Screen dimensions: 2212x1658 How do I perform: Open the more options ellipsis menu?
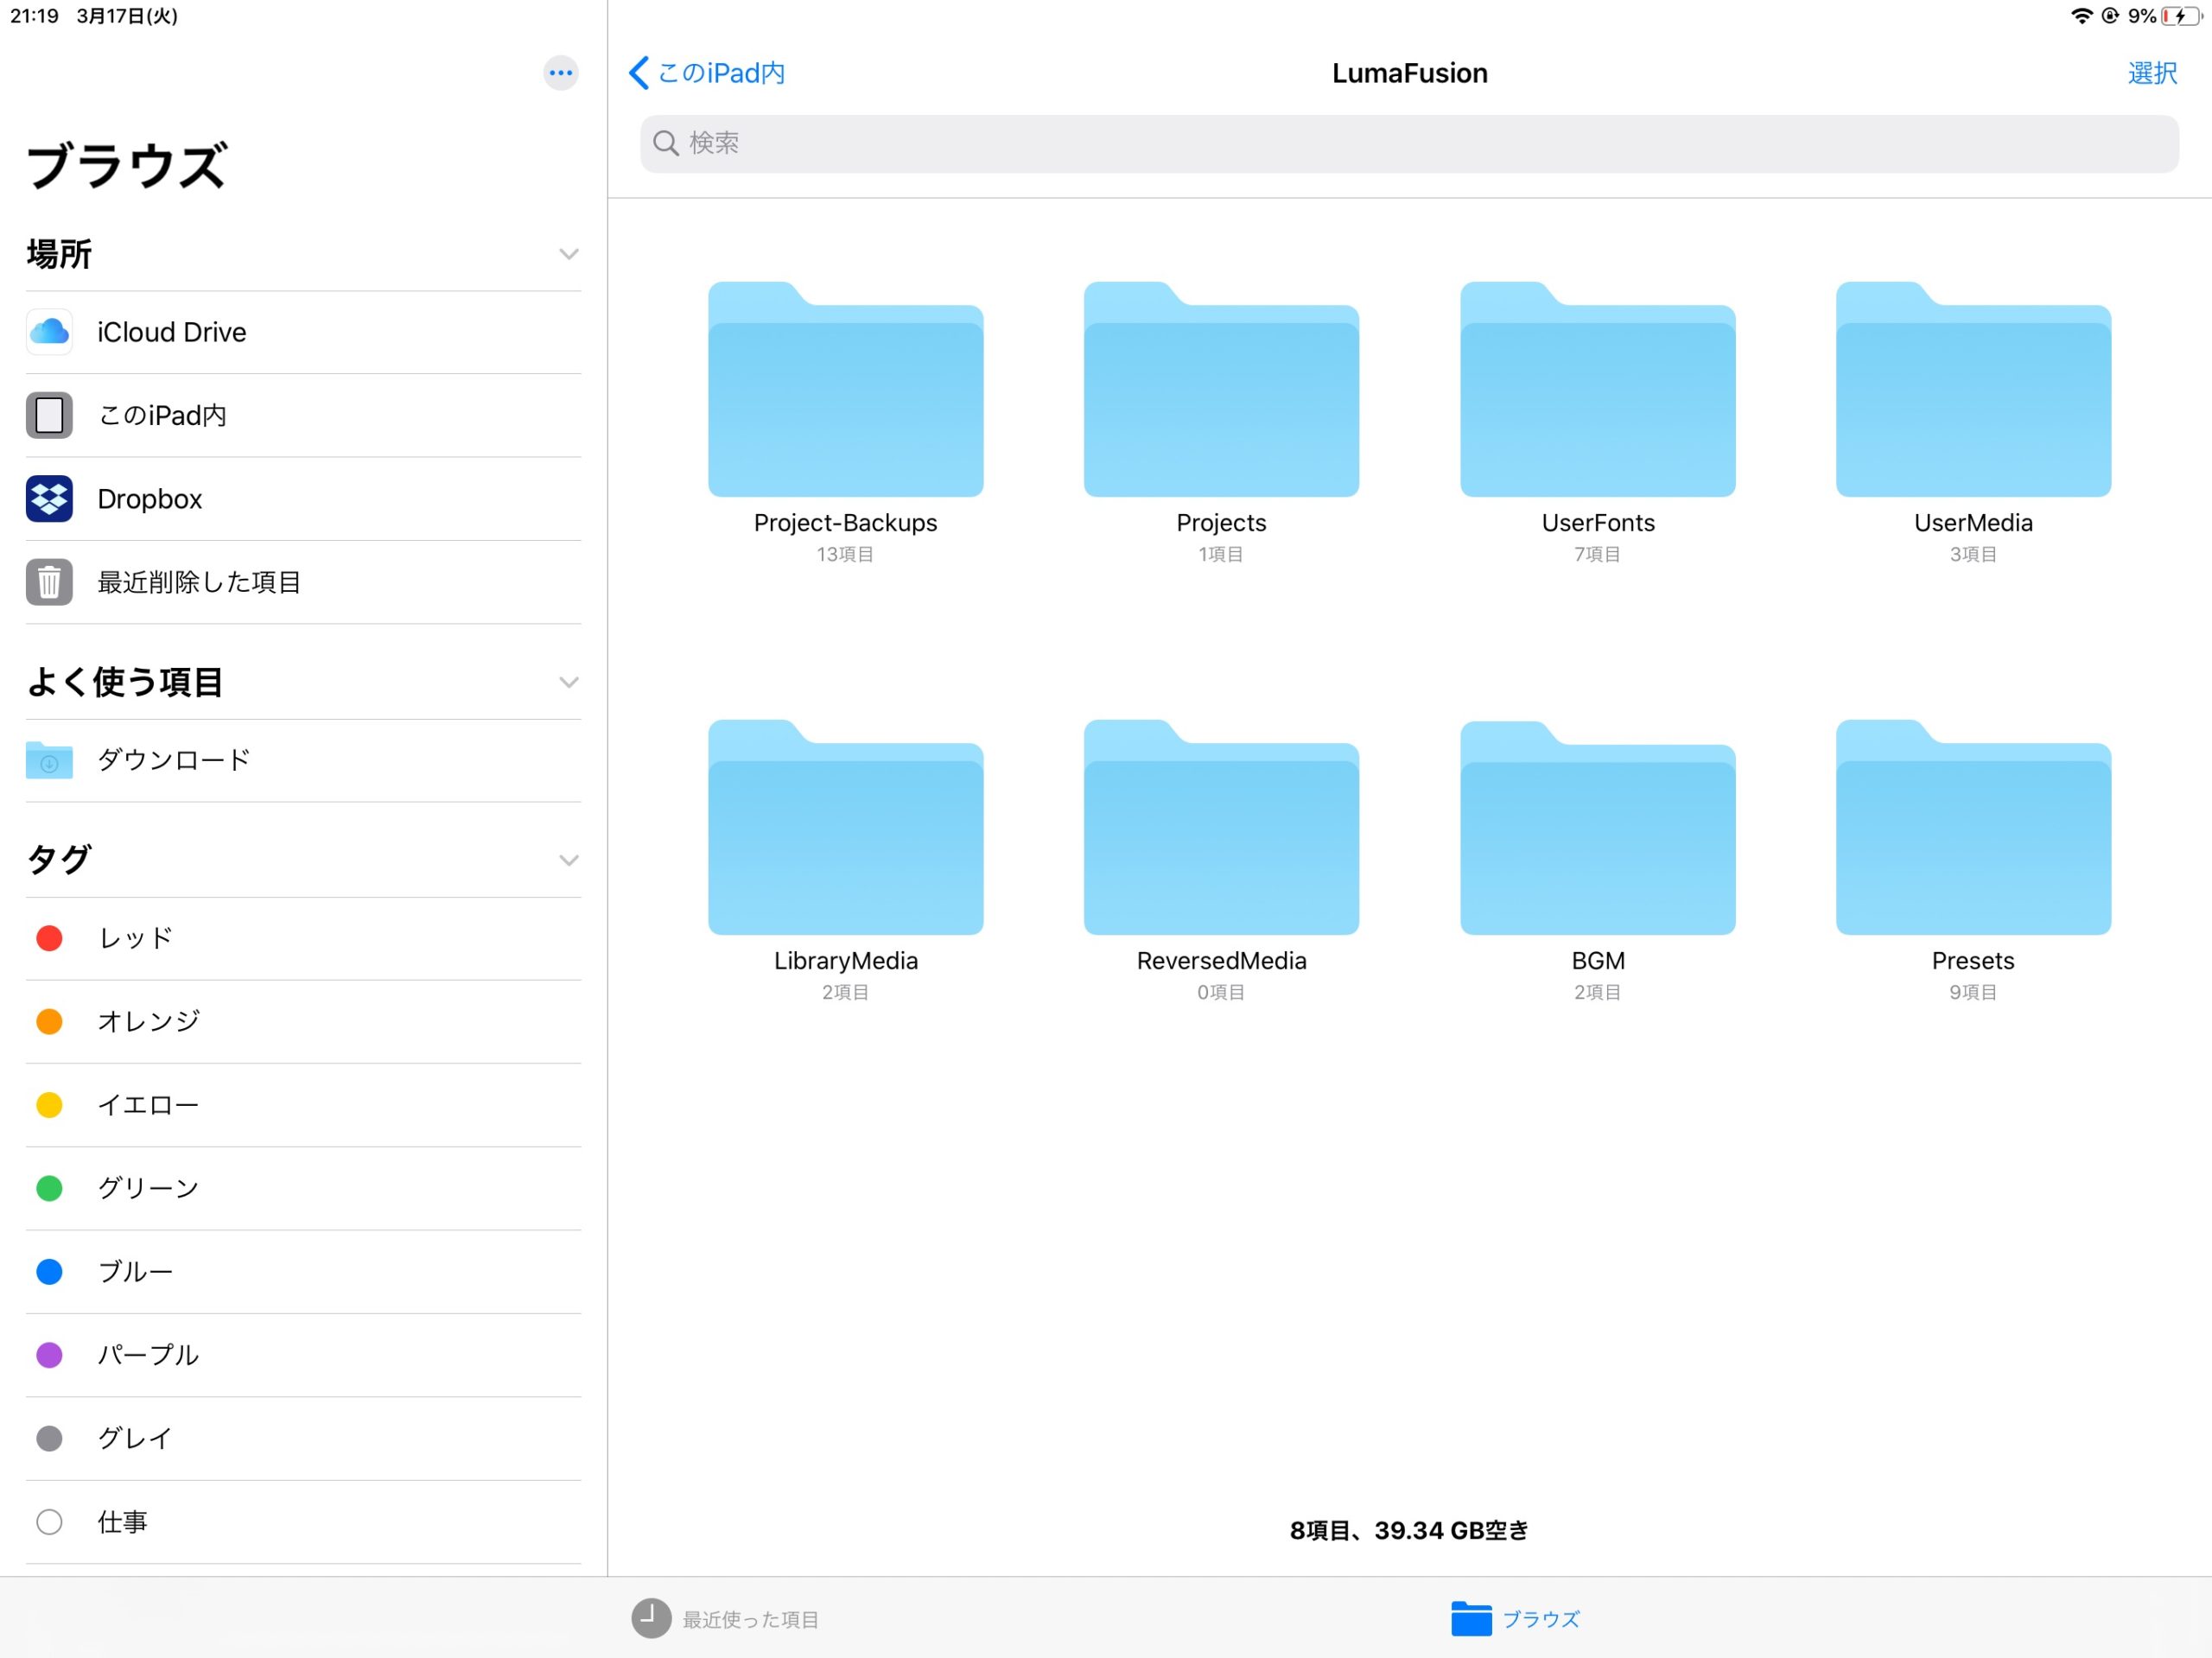pyautogui.click(x=560, y=73)
